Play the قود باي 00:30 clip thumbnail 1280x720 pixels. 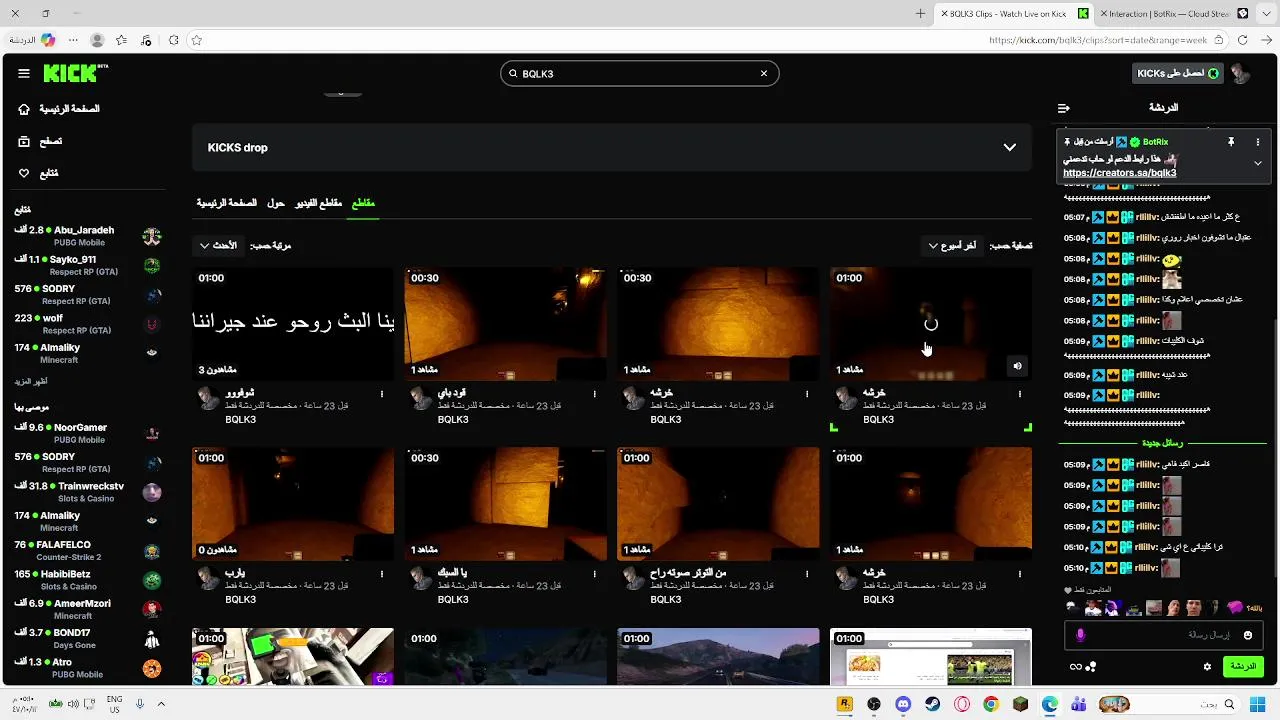coord(505,324)
